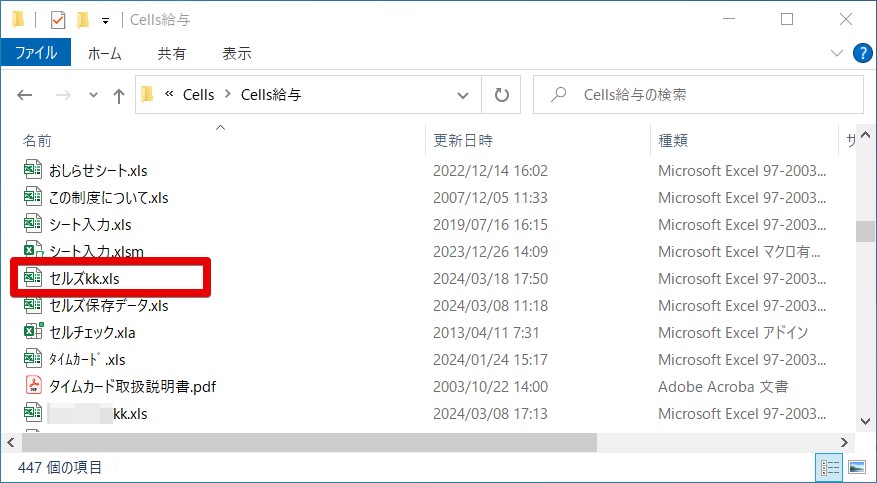The width and height of the screenshot is (877, 483).
Task: Click the PDF icon for タイムカード取扱説明書.pdf
Action: pos(33,386)
